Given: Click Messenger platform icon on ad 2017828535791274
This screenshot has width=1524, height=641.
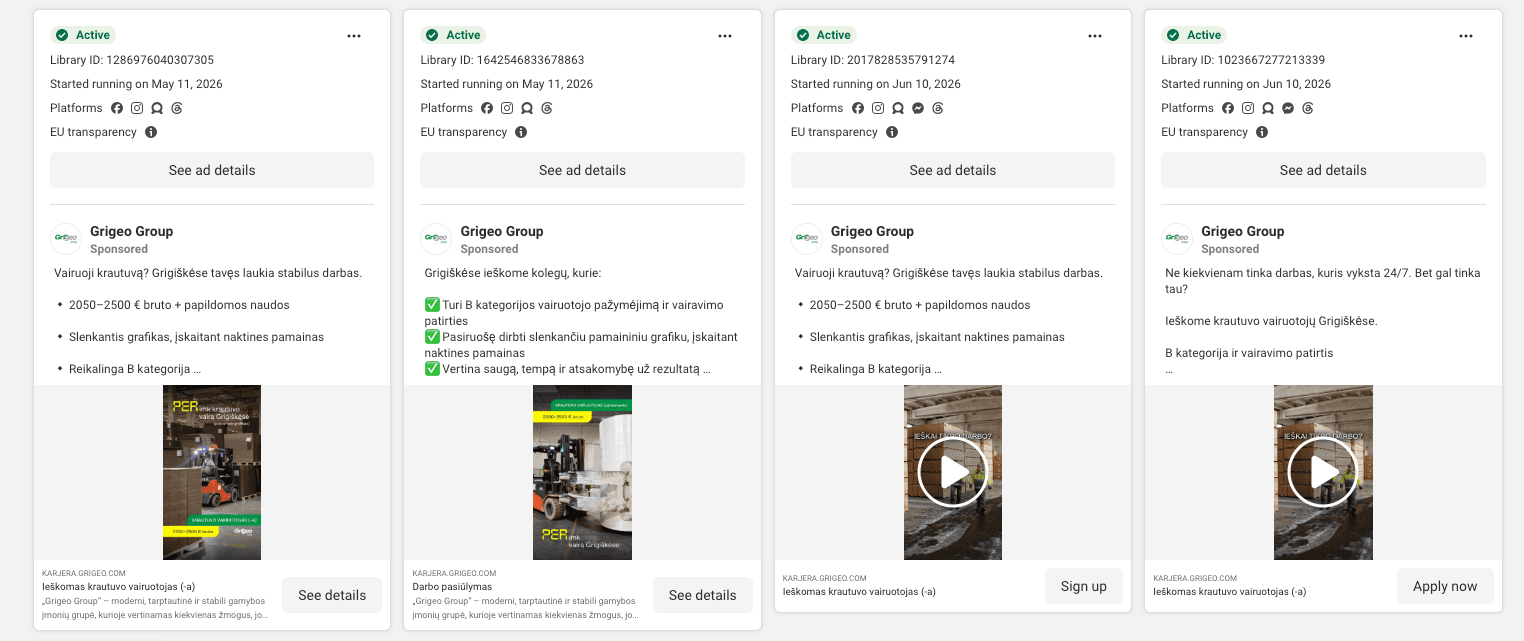Looking at the screenshot, I should pyautogui.click(x=918, y=108).
